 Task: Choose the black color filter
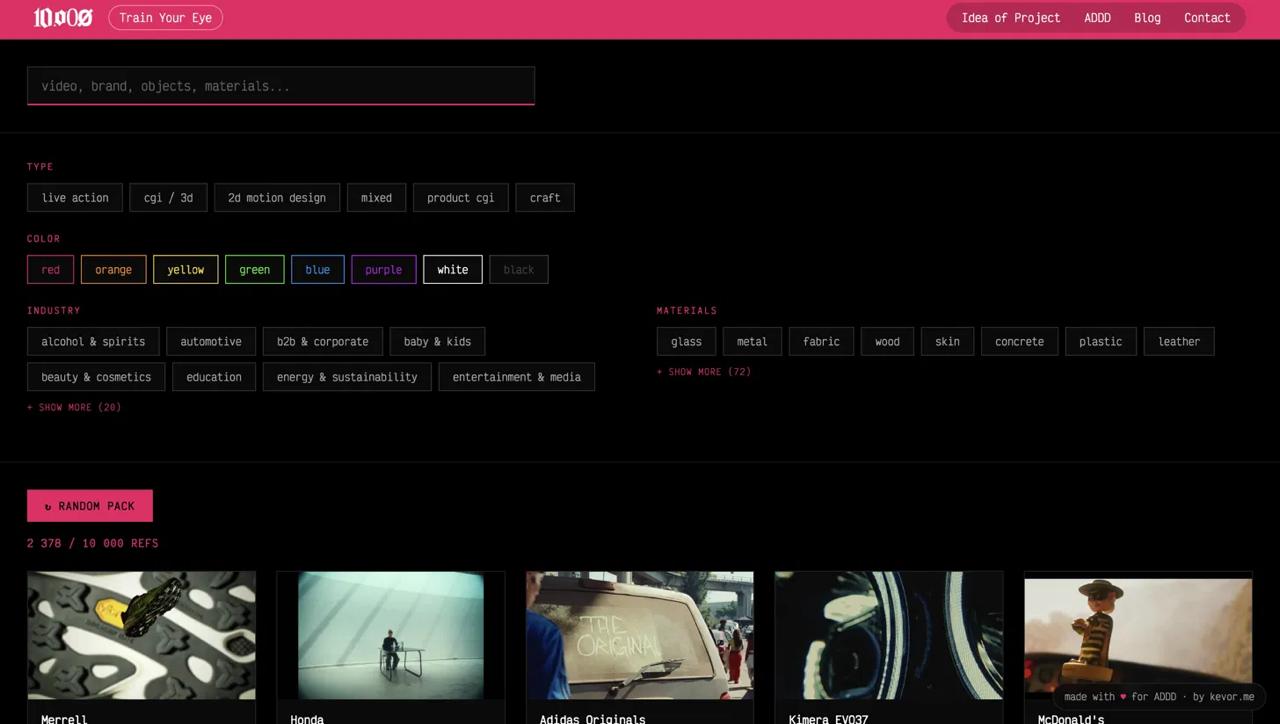pyautogui.click(x=518, y=270)
